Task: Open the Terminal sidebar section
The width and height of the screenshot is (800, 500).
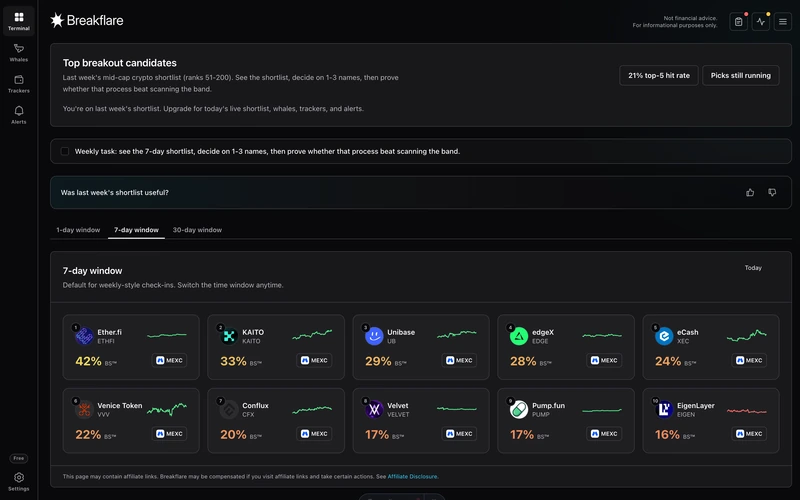Action: [x=18, y=21]
